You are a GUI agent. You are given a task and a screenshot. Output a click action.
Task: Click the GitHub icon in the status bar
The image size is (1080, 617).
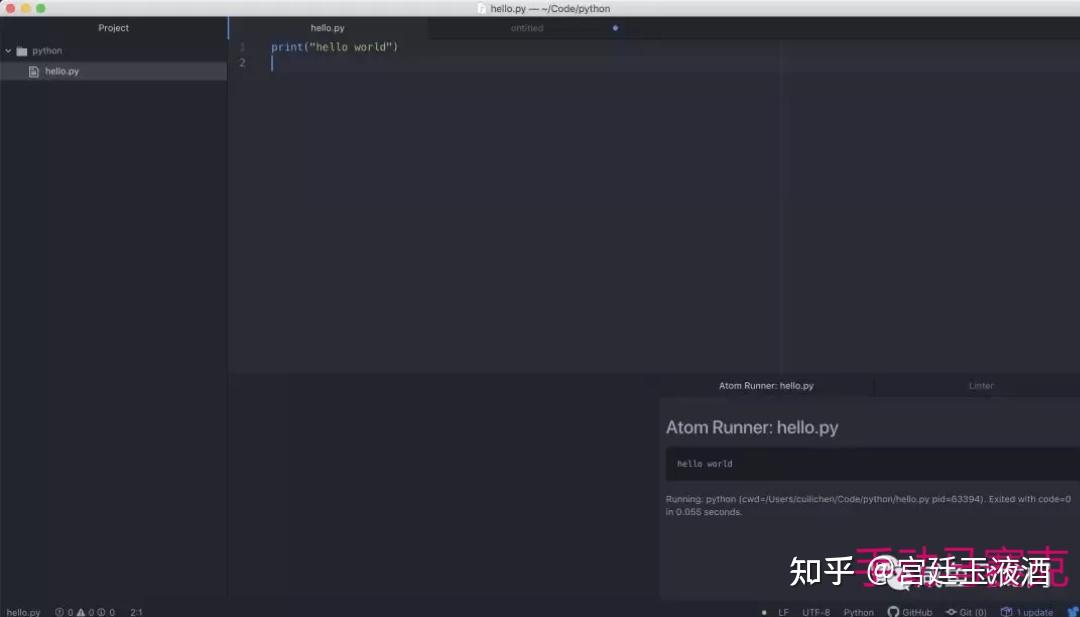(893, 611)
